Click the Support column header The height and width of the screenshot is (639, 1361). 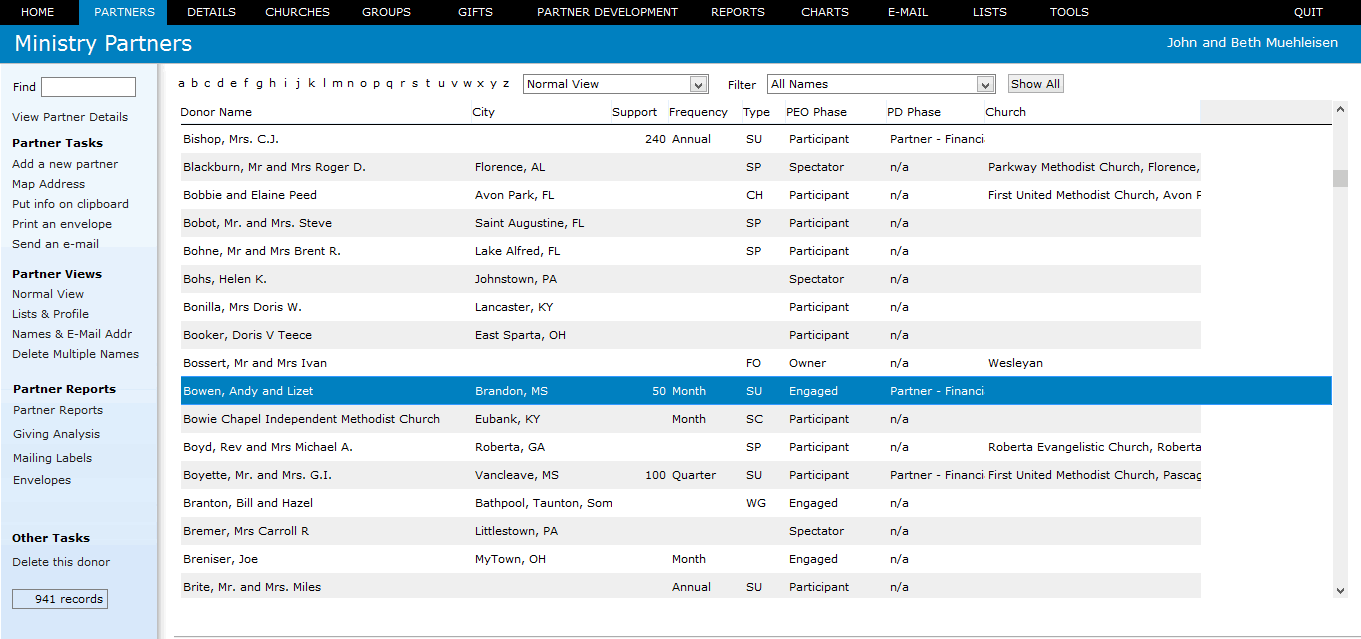634,112
